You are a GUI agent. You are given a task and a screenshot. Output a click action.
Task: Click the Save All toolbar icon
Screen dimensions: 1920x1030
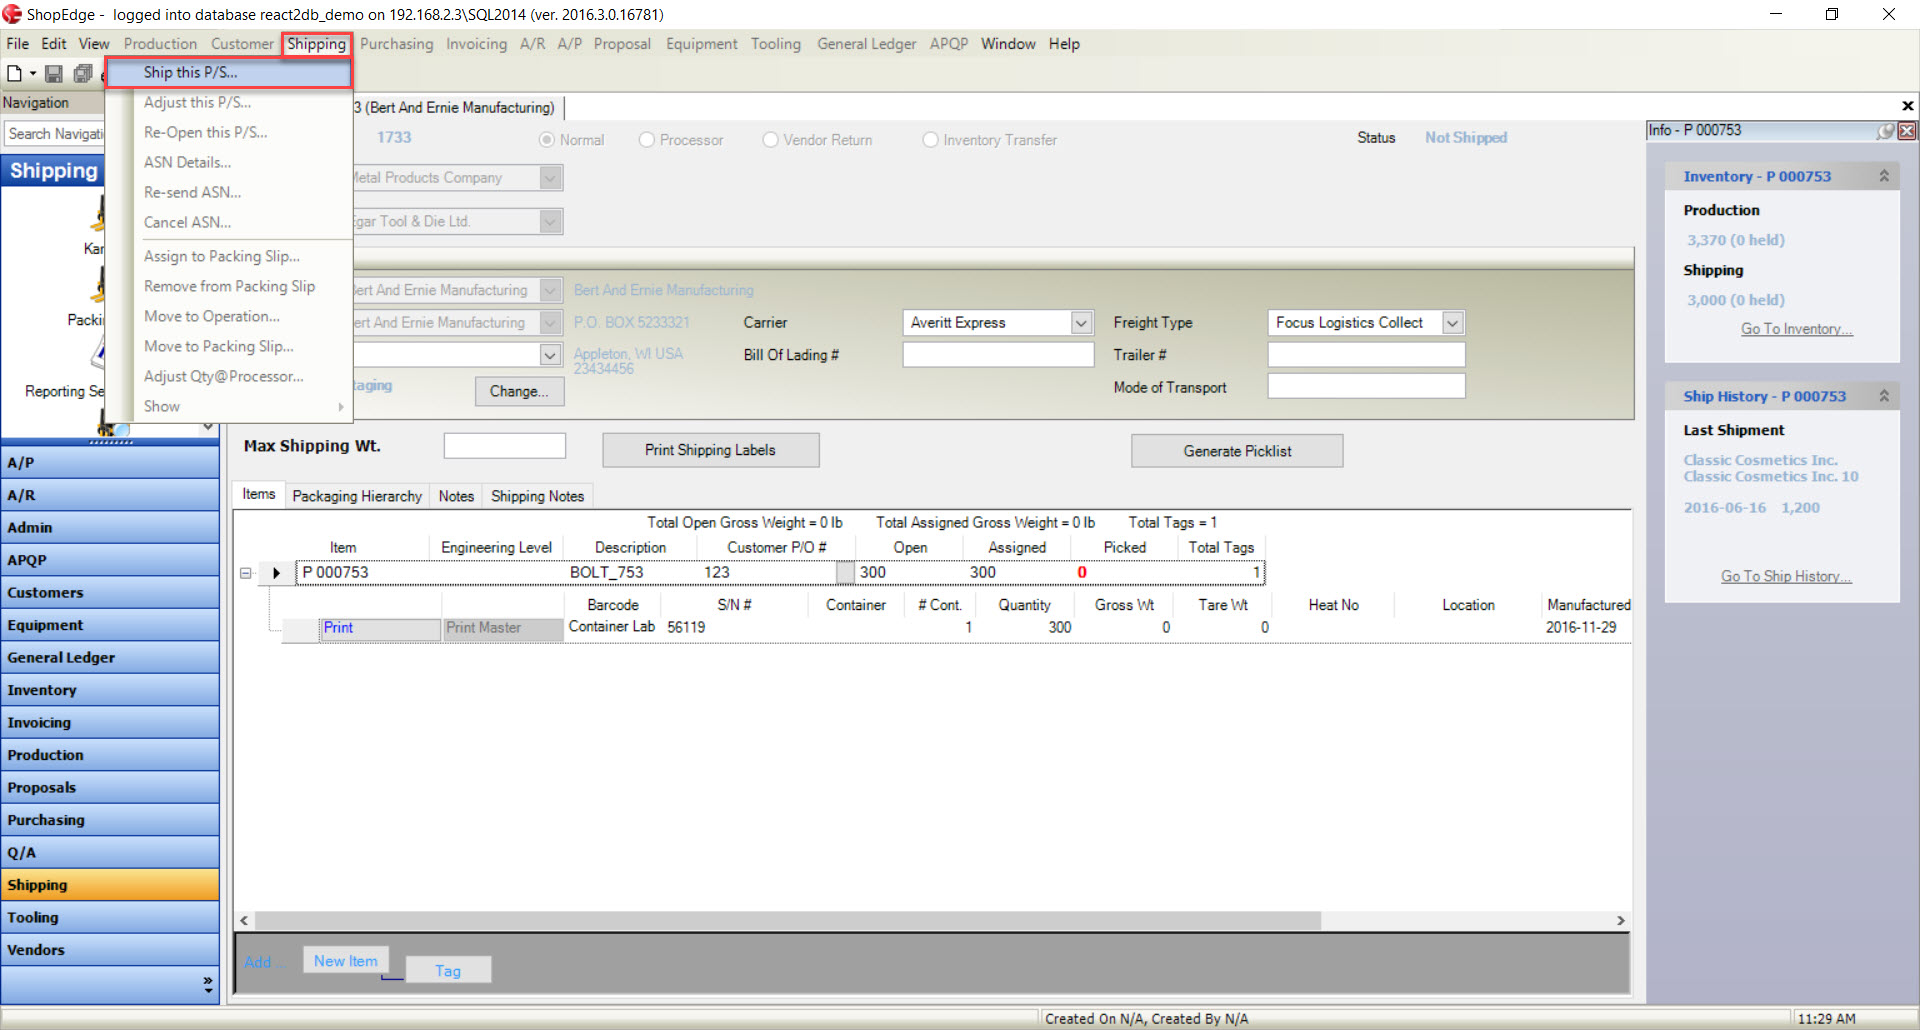[83, 73]
